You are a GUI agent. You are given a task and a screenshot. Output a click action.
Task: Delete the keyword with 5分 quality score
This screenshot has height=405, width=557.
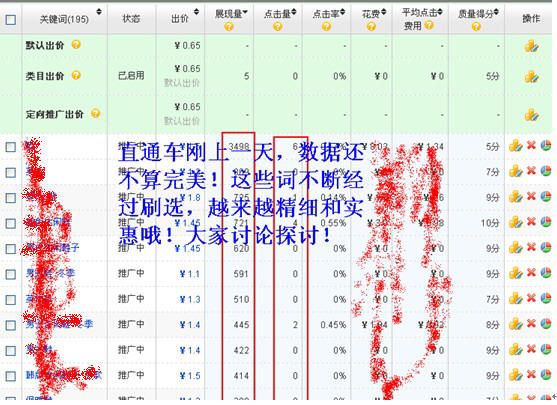531,146
